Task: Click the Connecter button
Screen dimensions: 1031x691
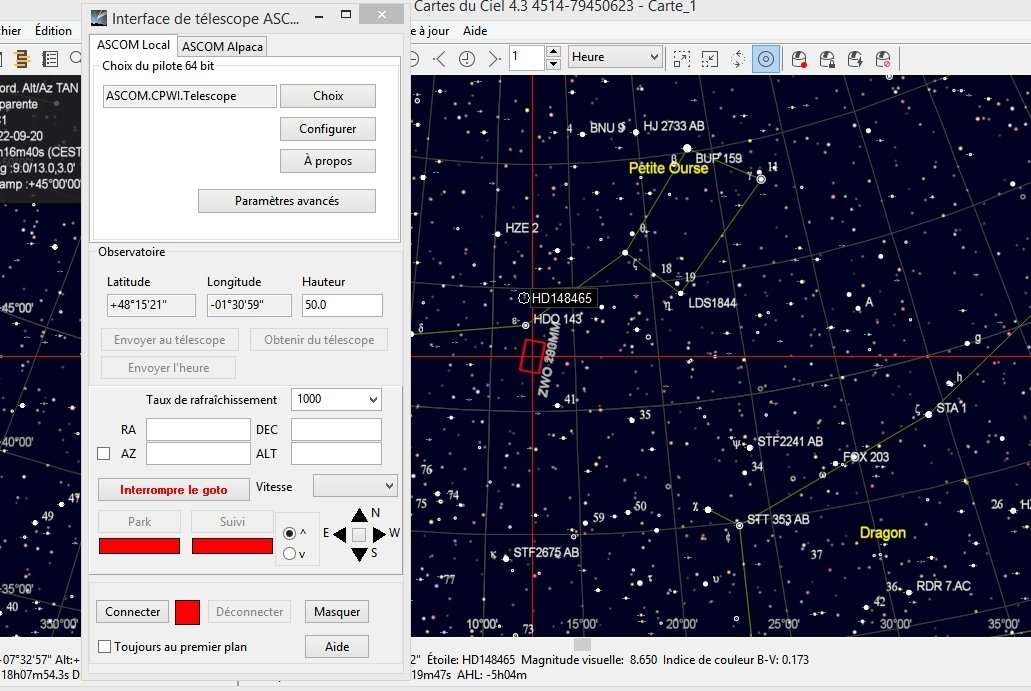Action: pyautogui.click(x=133, y=612)
